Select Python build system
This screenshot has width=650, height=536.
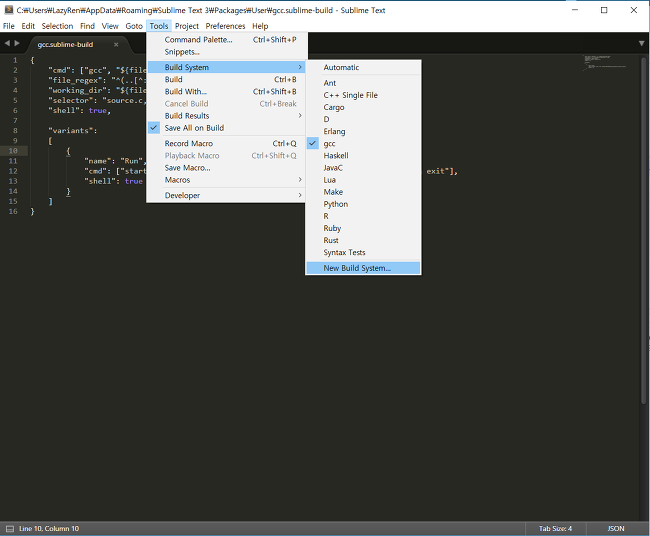pos(363,204)
